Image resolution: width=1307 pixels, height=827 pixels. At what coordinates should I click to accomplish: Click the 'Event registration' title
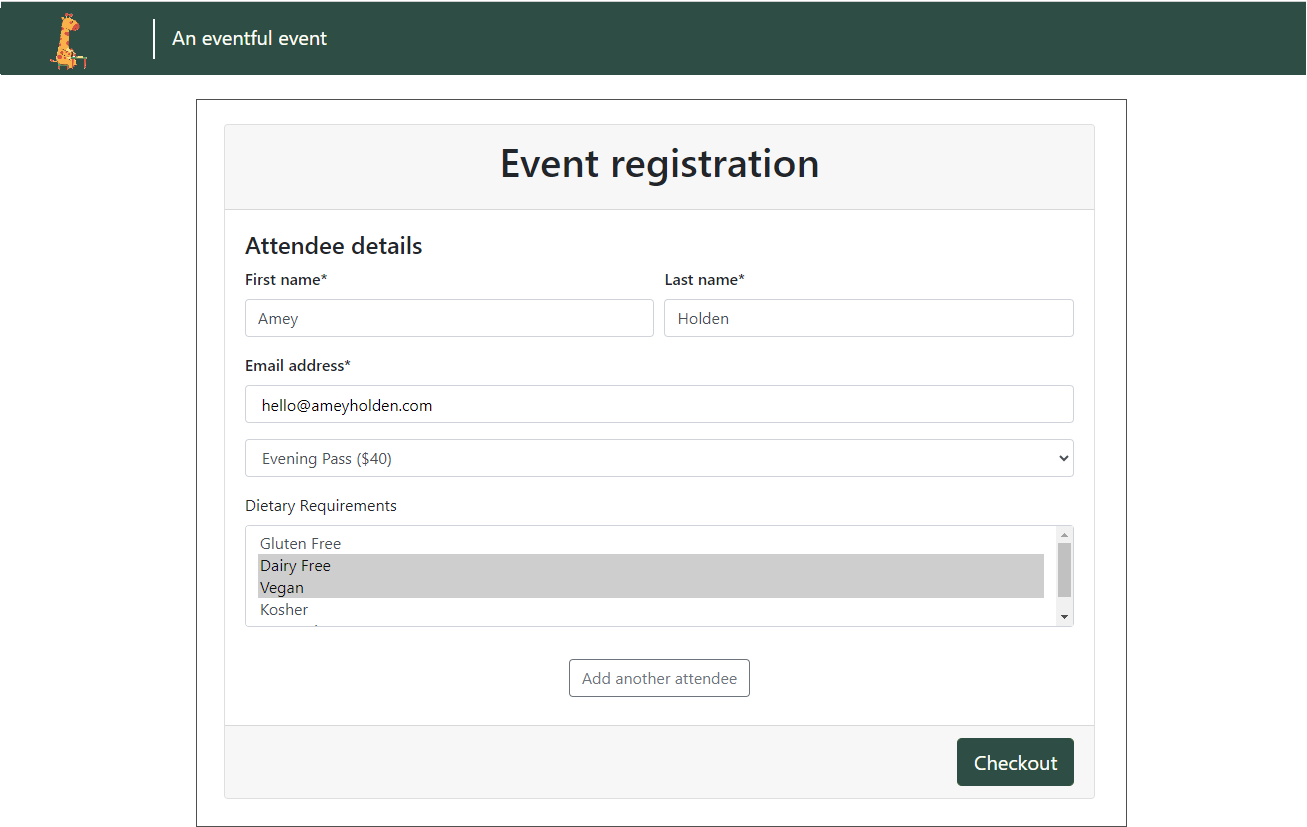659,163
